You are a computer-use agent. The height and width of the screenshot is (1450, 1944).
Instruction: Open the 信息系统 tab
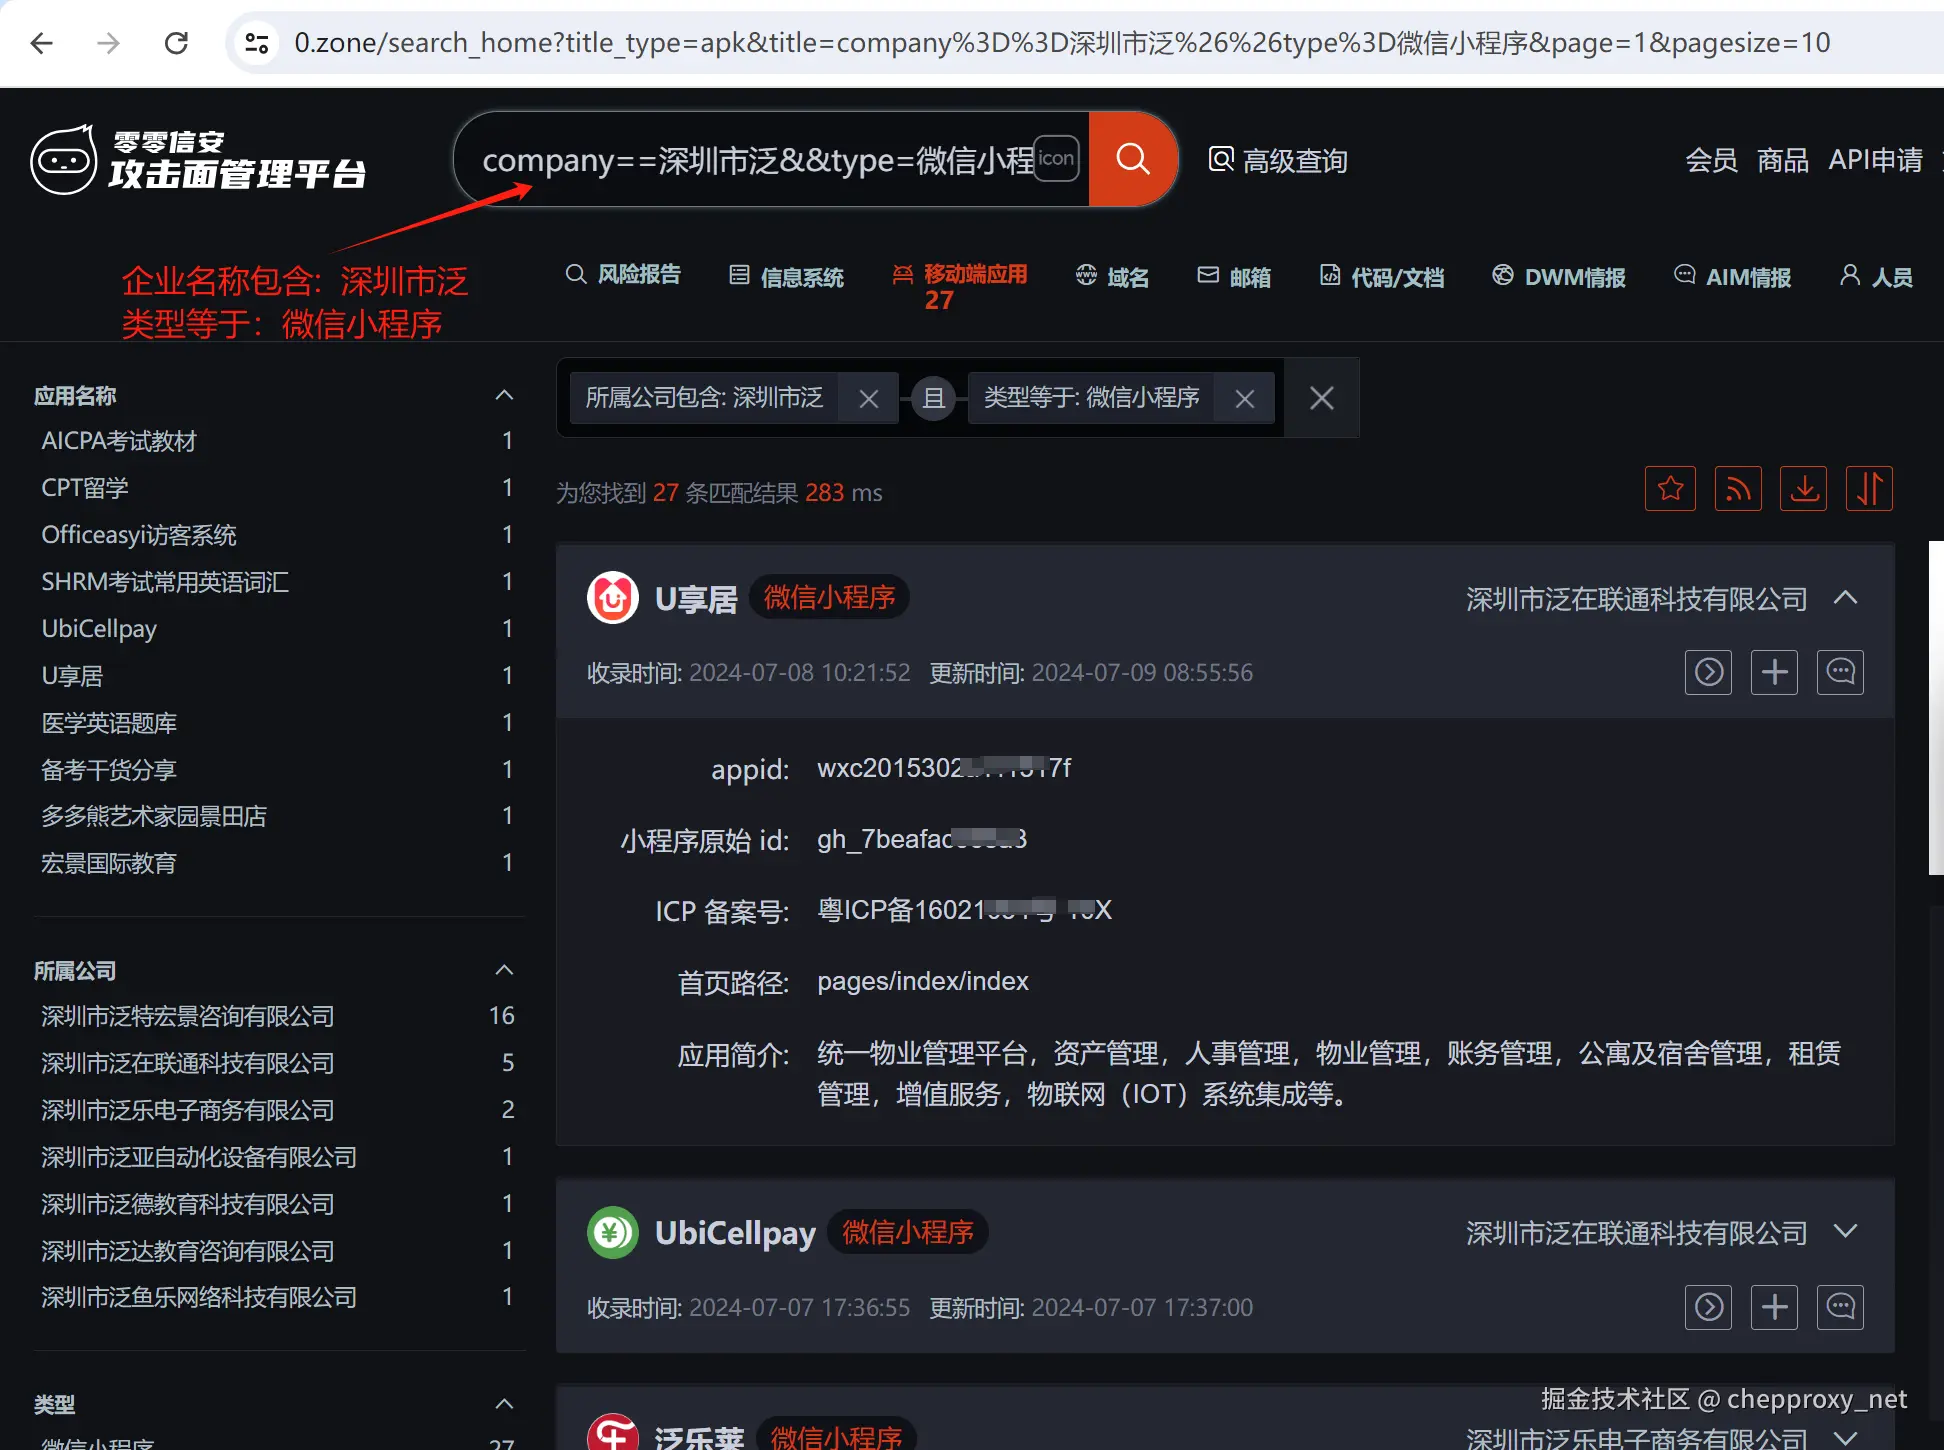click(x=786, y=276)
